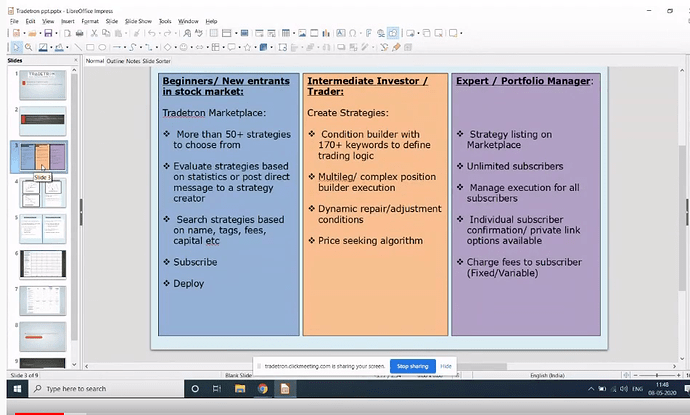The image size is (690, 415).
Task: Switch to the Outline view tab
Action: tap(115, 61)
